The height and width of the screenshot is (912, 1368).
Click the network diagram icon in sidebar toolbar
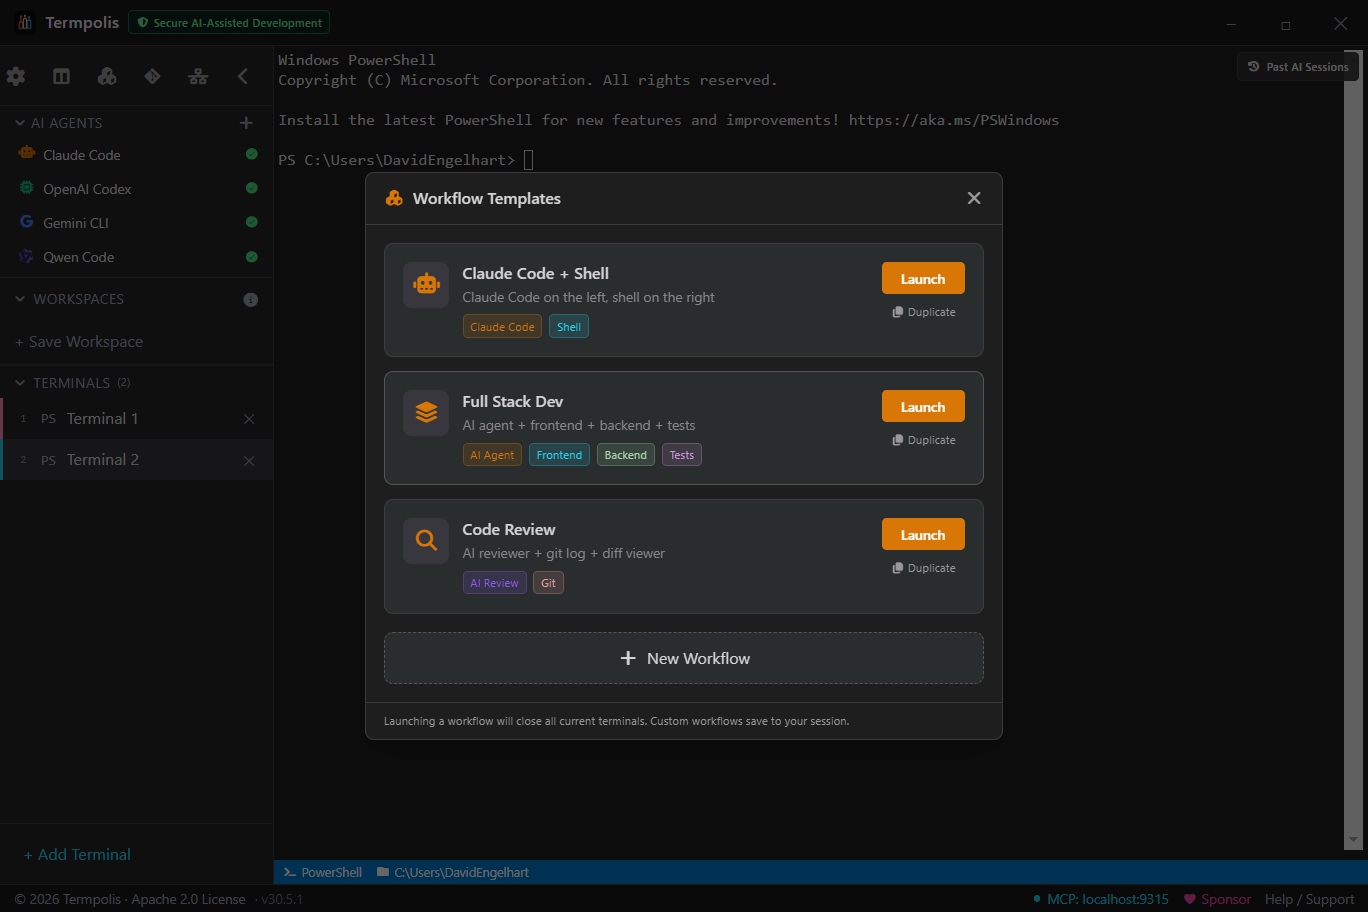point(198,76)
